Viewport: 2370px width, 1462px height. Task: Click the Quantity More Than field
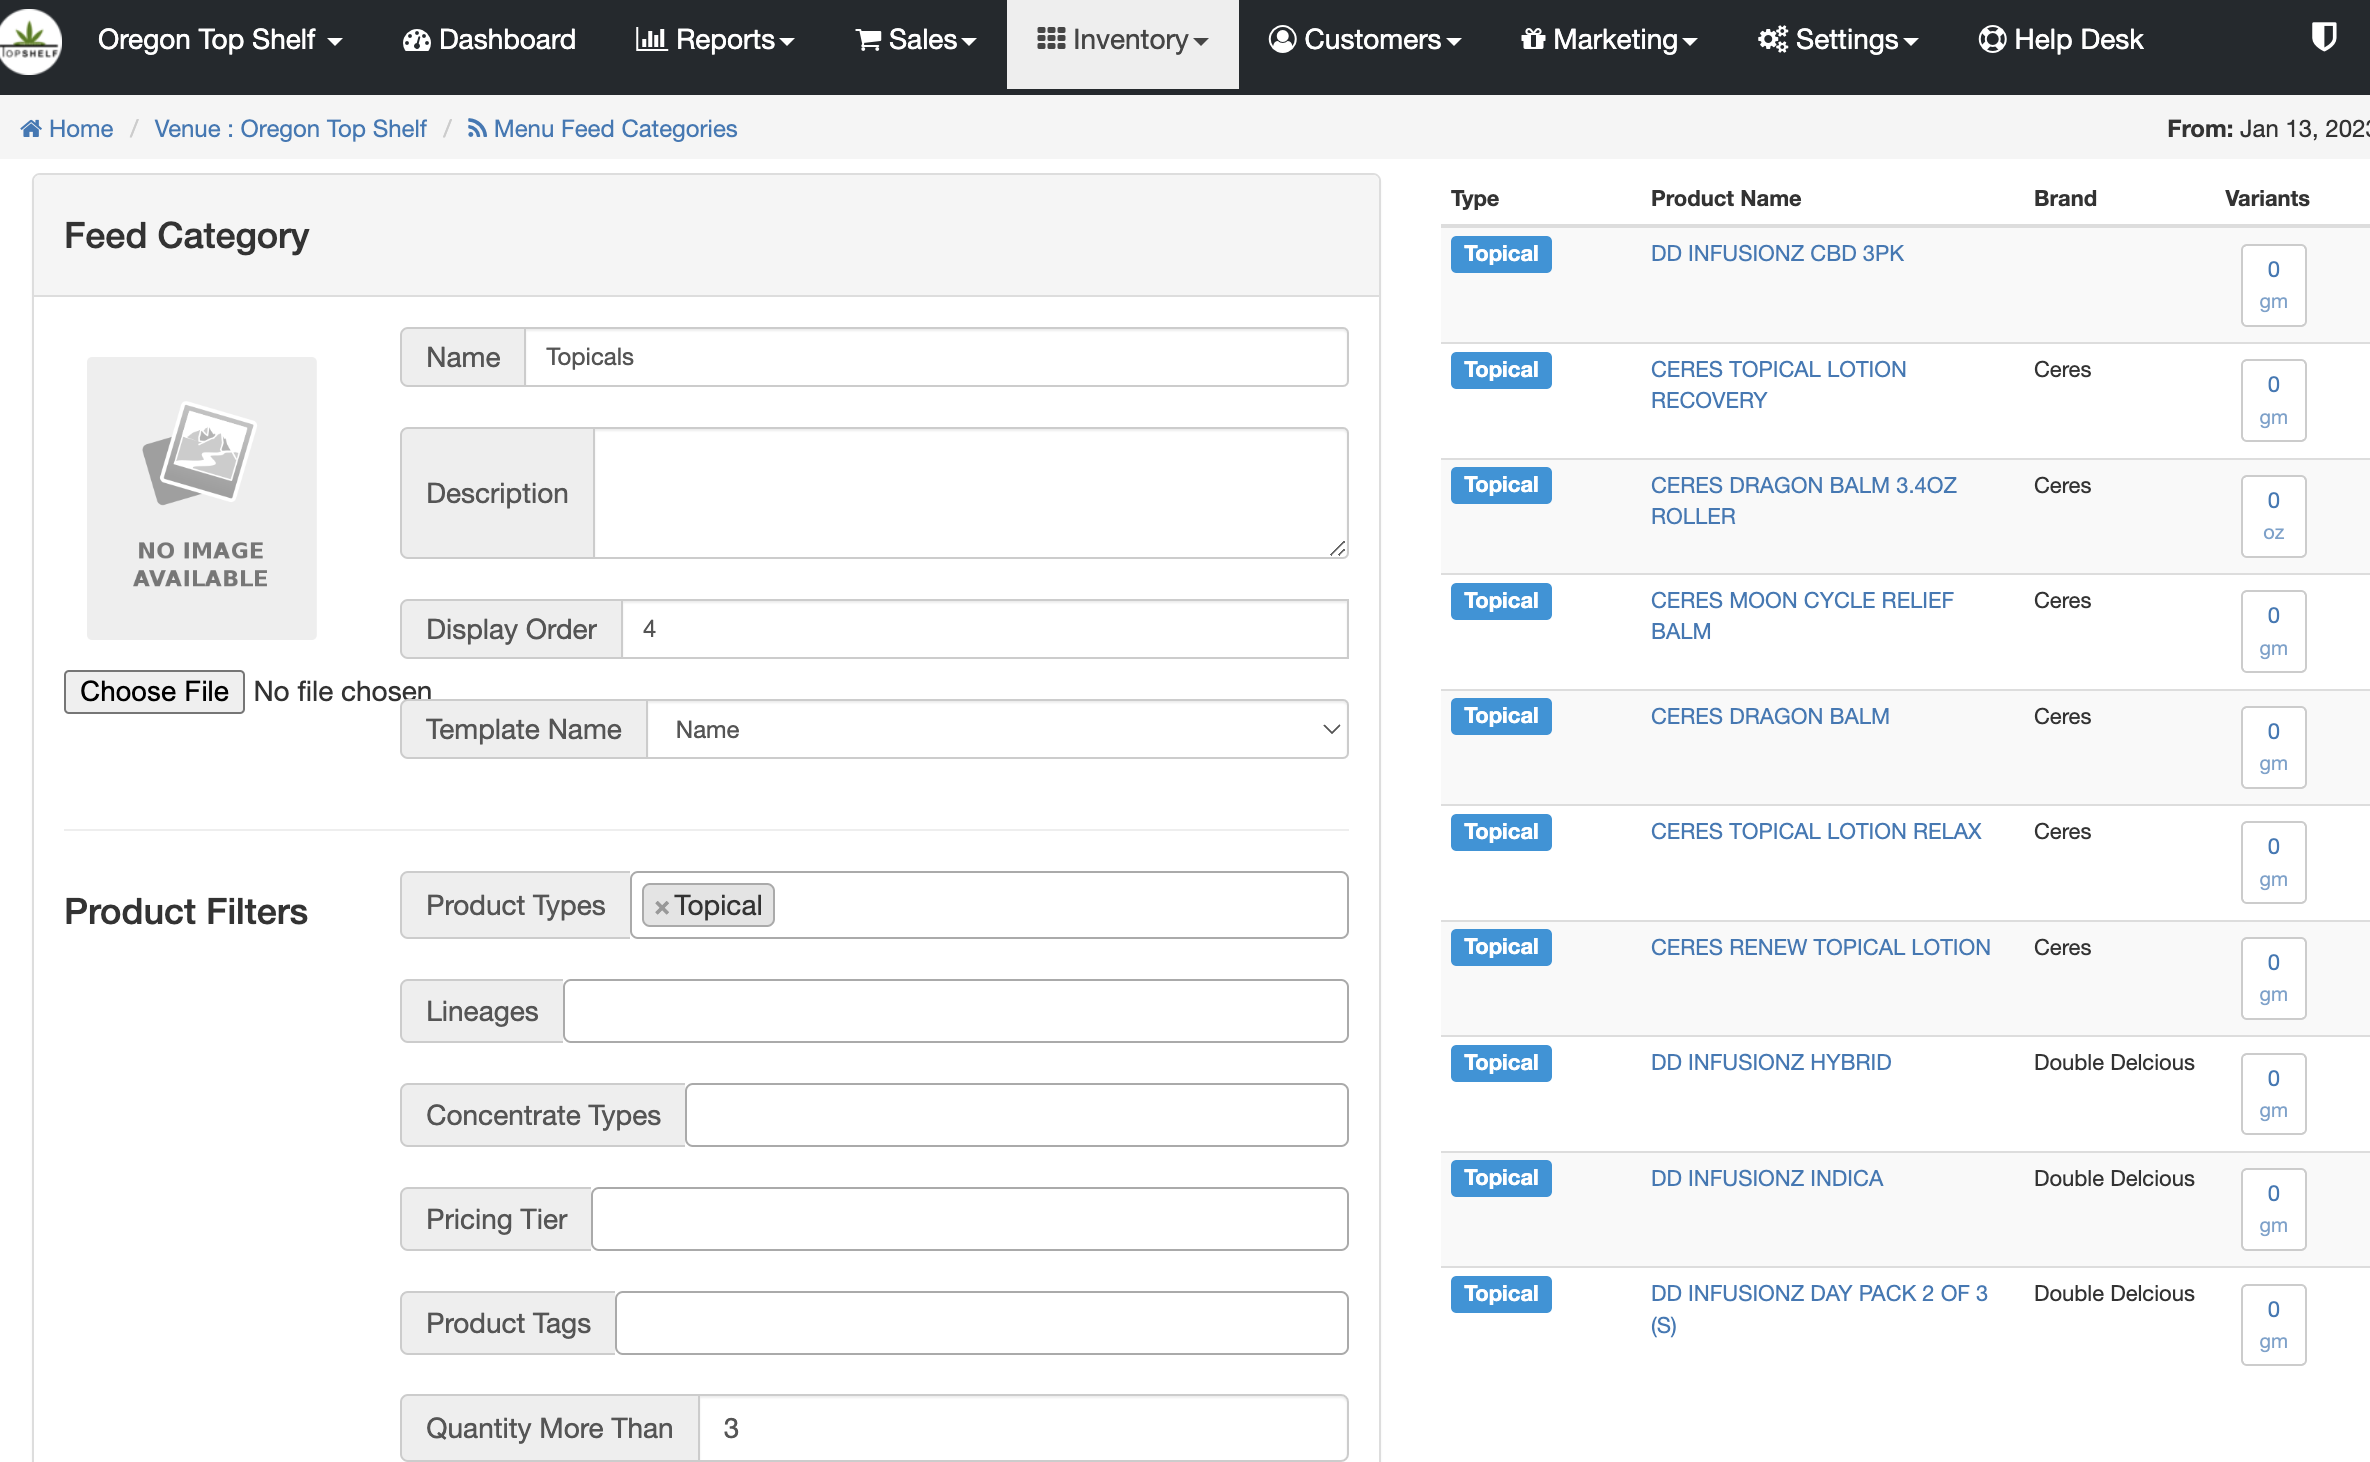coord(1022,1428)
